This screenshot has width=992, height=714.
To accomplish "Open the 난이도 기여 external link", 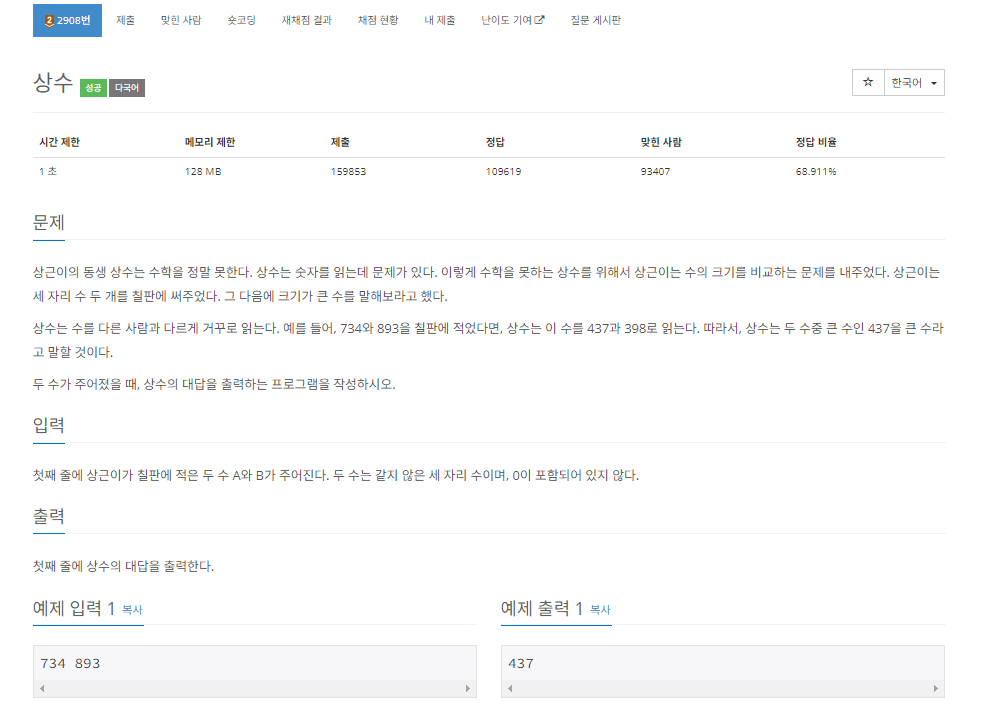I will (512, 20).
